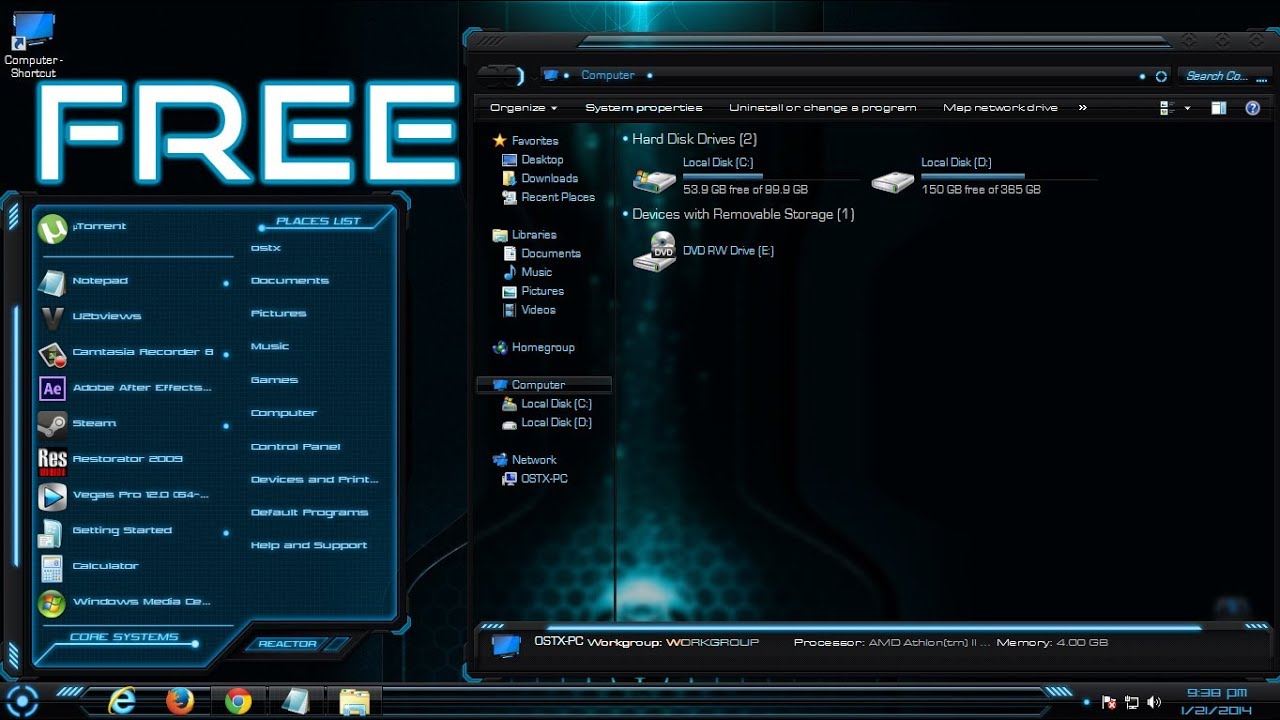Open Google Chrome from the taskbar
Screen dimensions: 1280x720
[238, 701]
